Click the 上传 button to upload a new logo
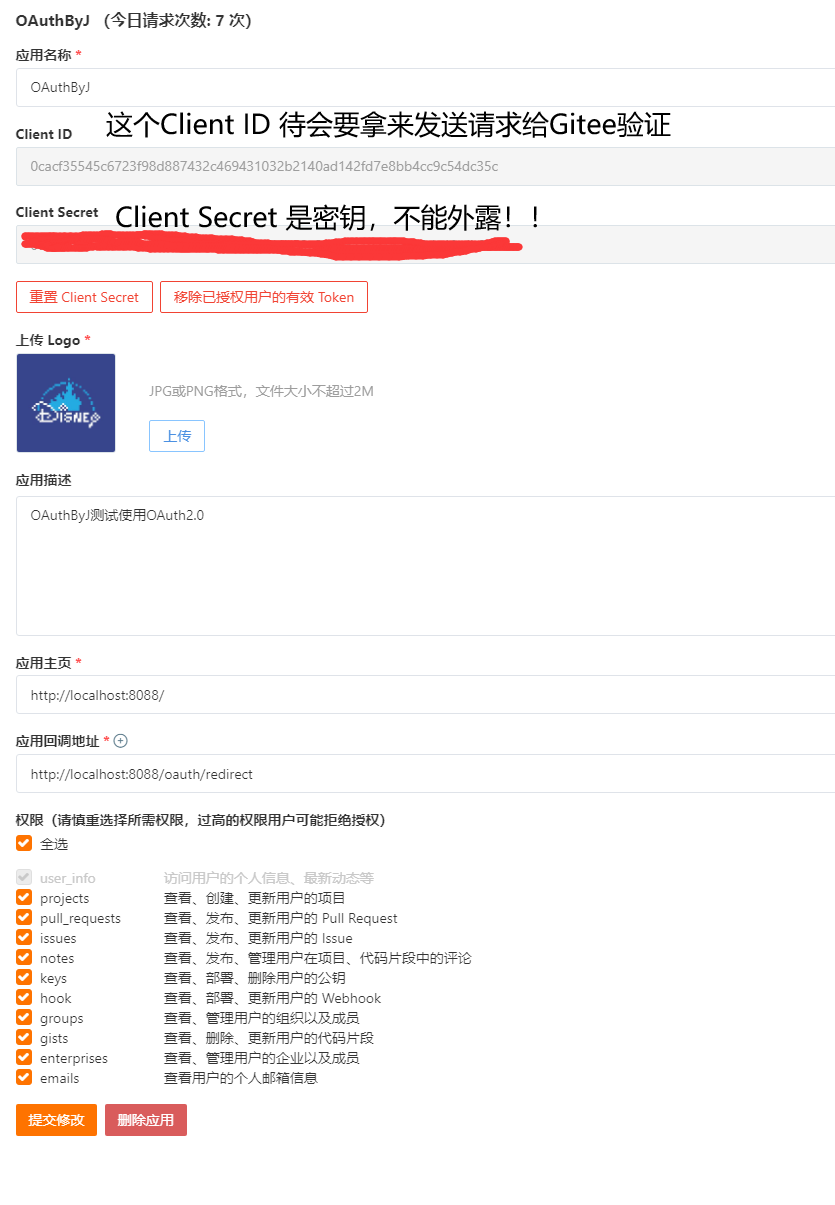Screen dimensions: 835x1205 [x=176, y=436]
